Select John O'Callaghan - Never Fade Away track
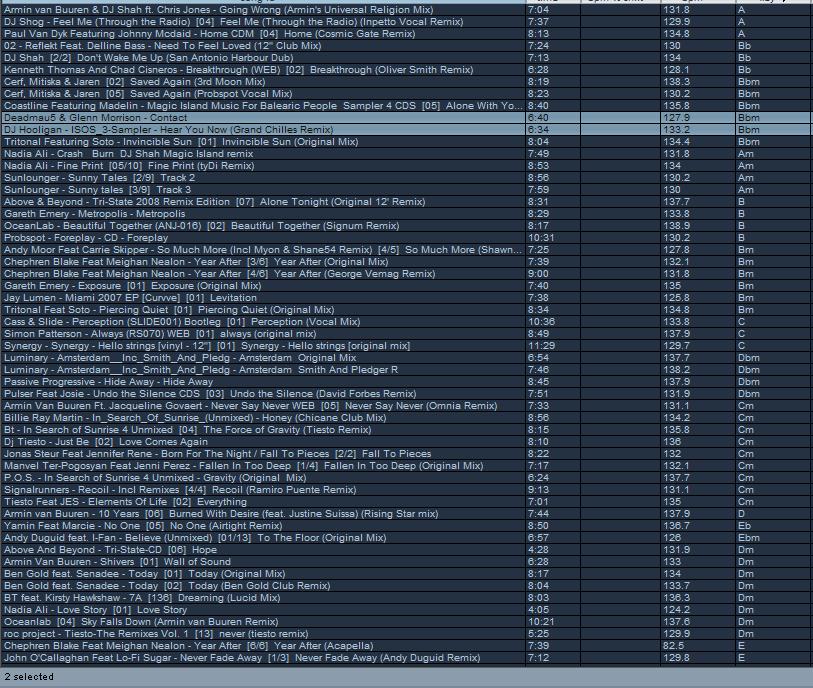813x688 pixels. tap(406, 657)
